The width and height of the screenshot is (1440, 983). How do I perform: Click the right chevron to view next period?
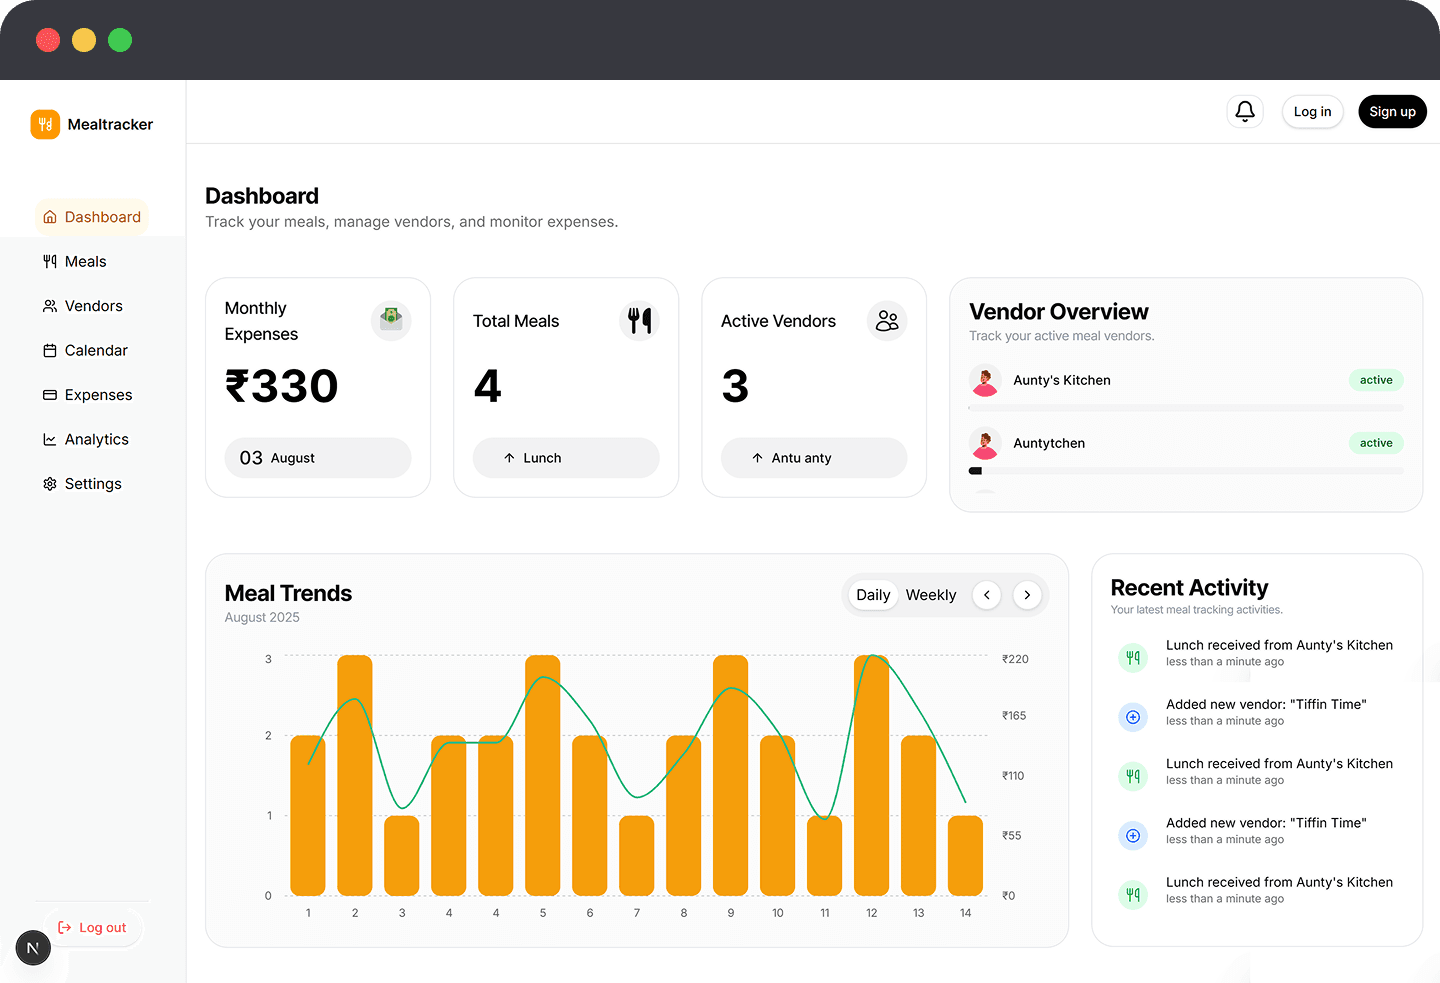point(1027,594)
